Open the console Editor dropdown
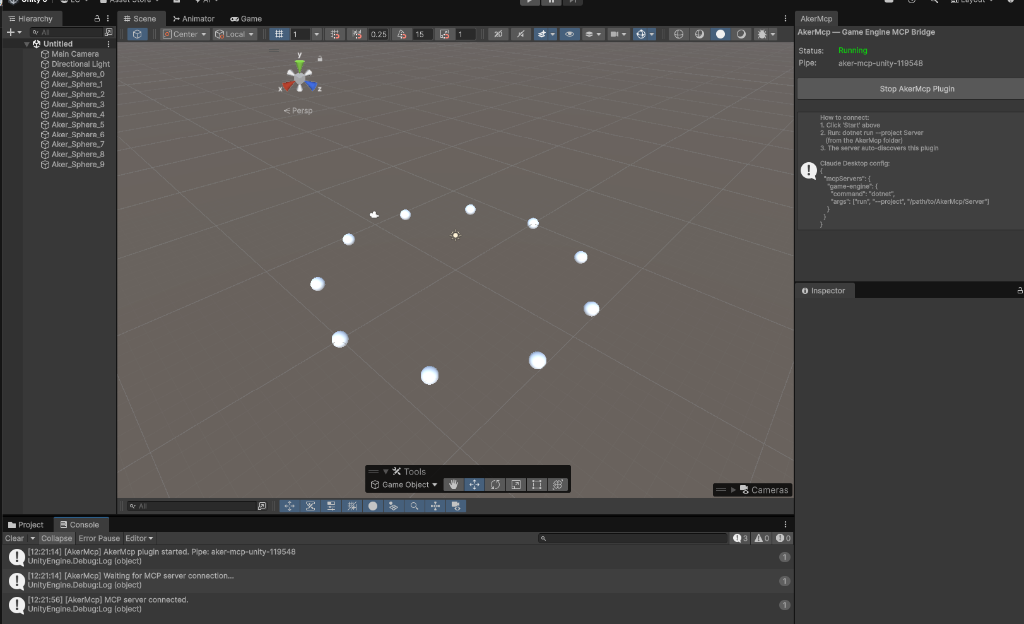 click(139, 538)
